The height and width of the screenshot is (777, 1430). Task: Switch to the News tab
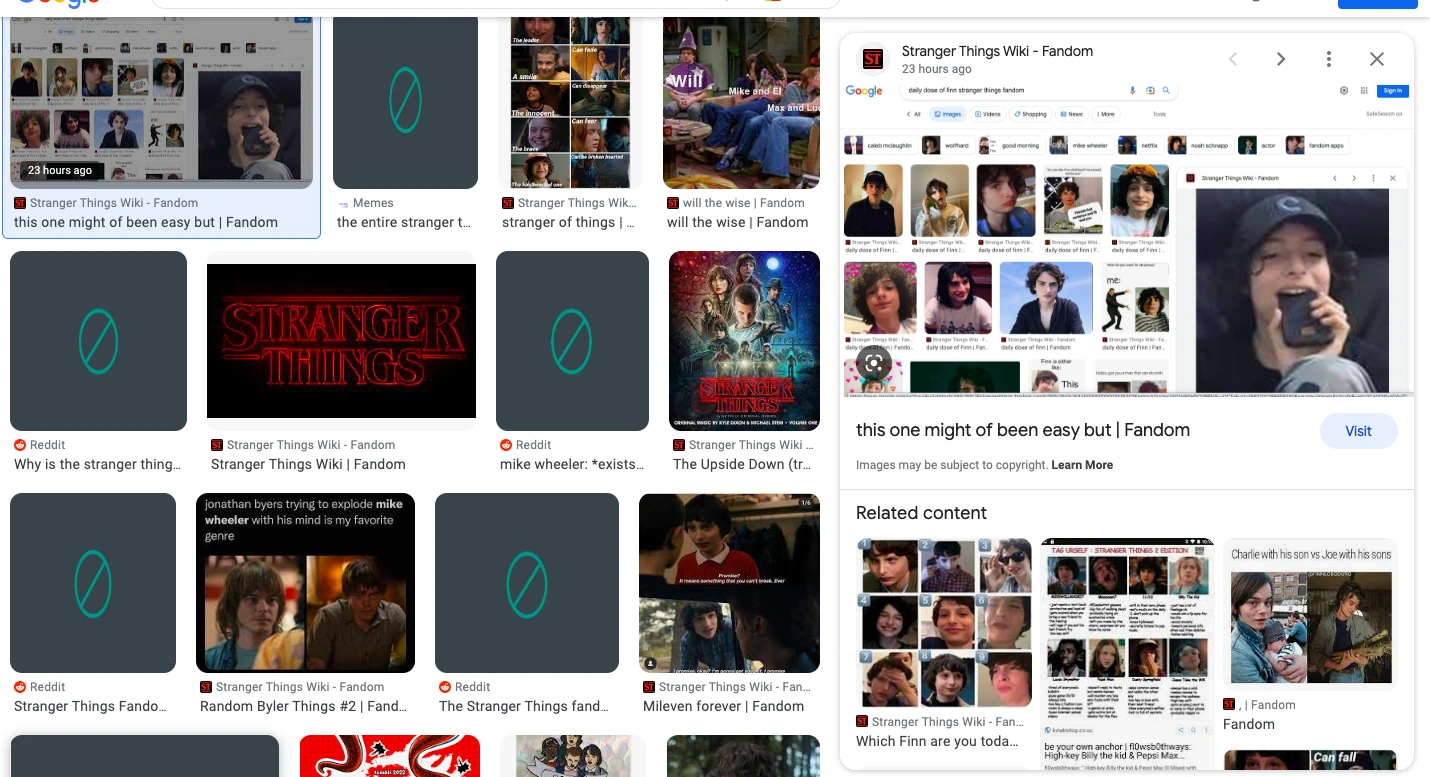(1072, 114)
